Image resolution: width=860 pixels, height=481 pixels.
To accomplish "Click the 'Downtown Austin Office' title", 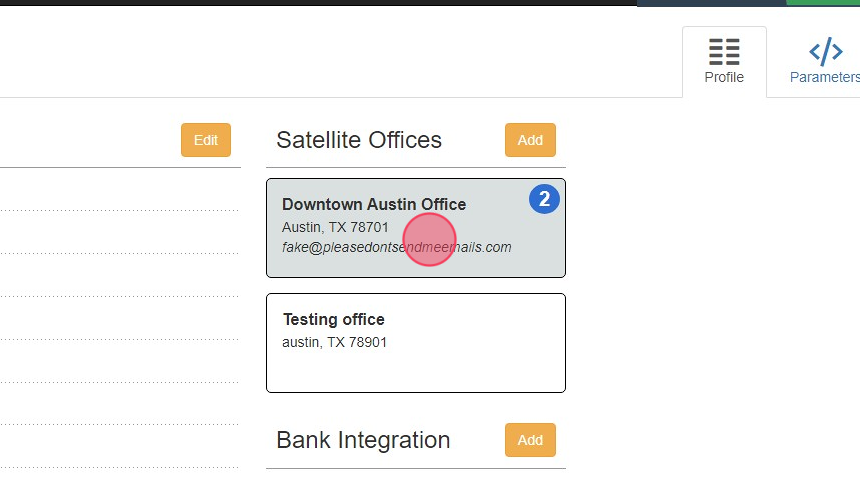I will pyautogui.click(x=374, y=204).
